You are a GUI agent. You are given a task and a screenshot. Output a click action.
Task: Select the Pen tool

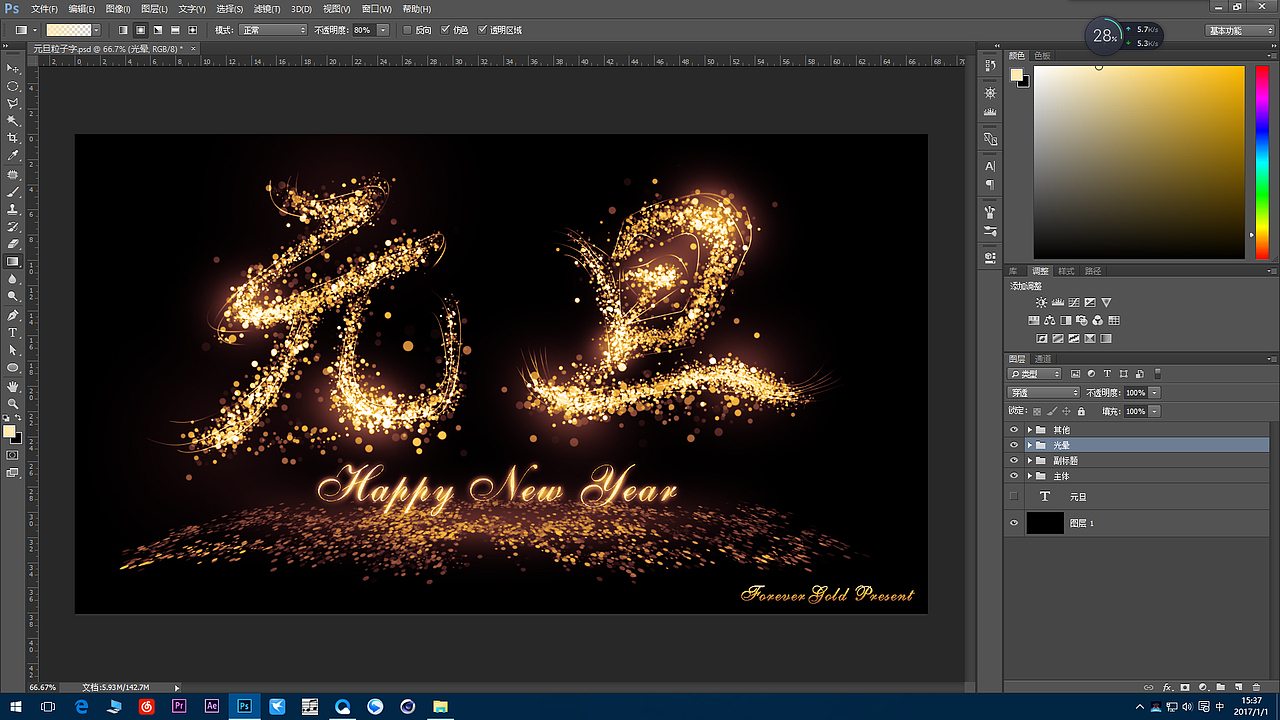tap(13, 315)
